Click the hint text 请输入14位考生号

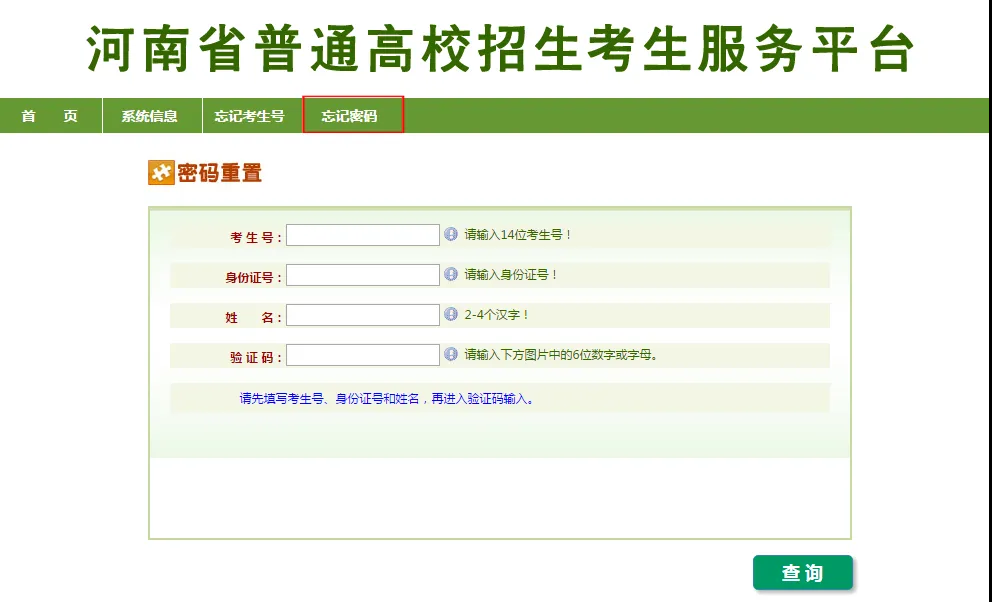click(x=518, y=235)
